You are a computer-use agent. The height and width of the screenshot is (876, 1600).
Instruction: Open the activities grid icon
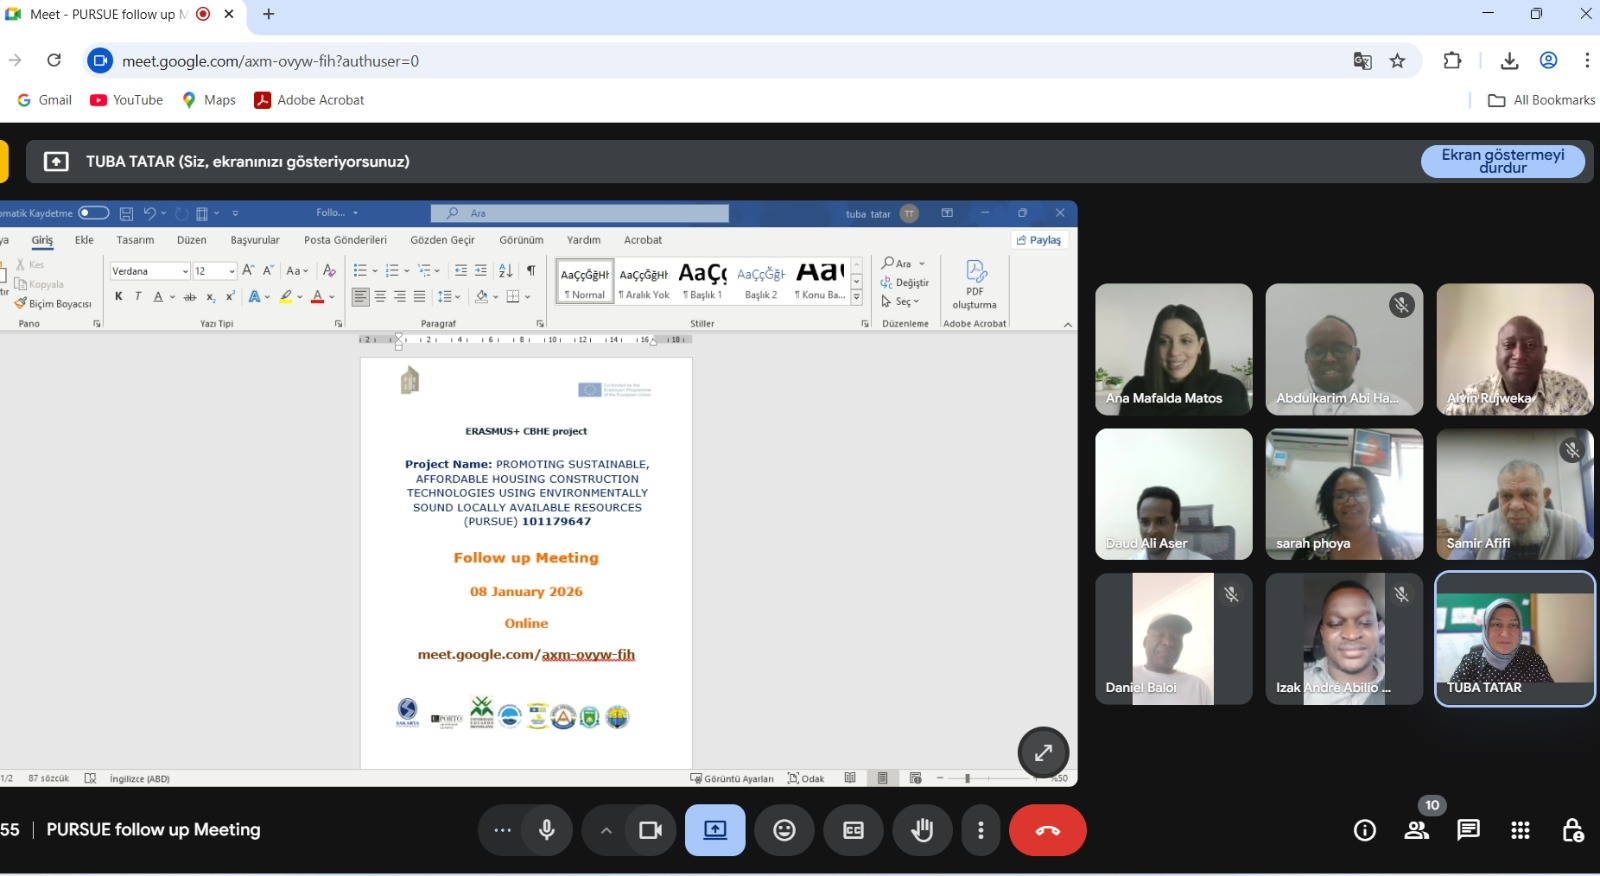tap(1520, 830)
